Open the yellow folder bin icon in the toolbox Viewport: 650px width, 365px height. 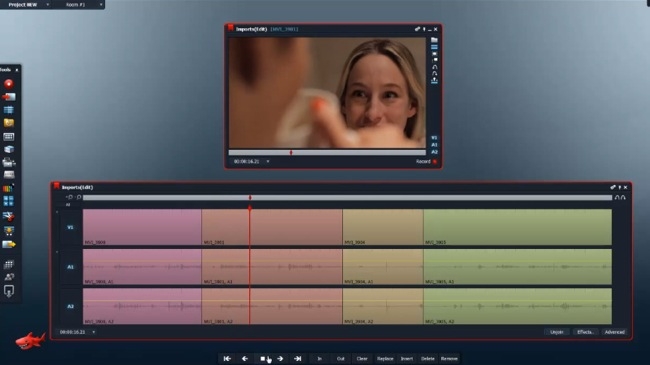[9, 122]
